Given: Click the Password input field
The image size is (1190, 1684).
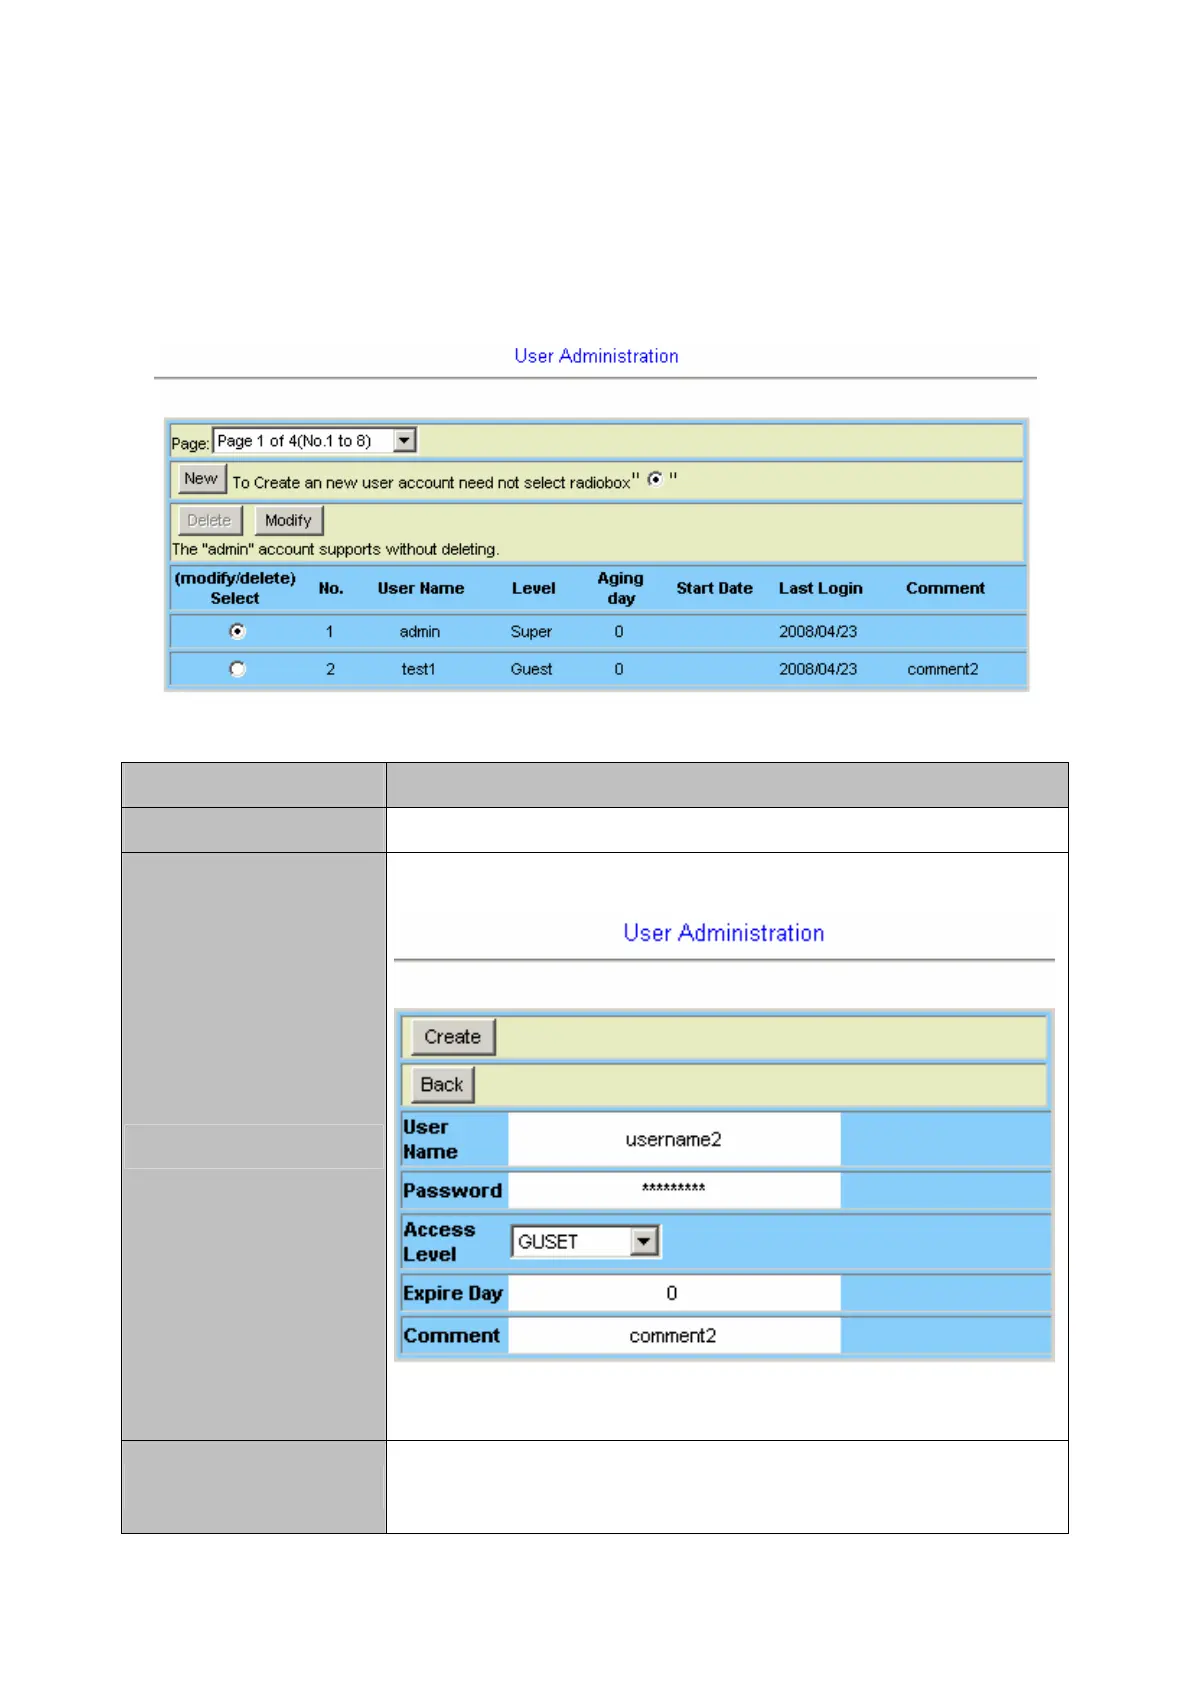Looking at the screenshot, I should click(x=674, y=1189).
